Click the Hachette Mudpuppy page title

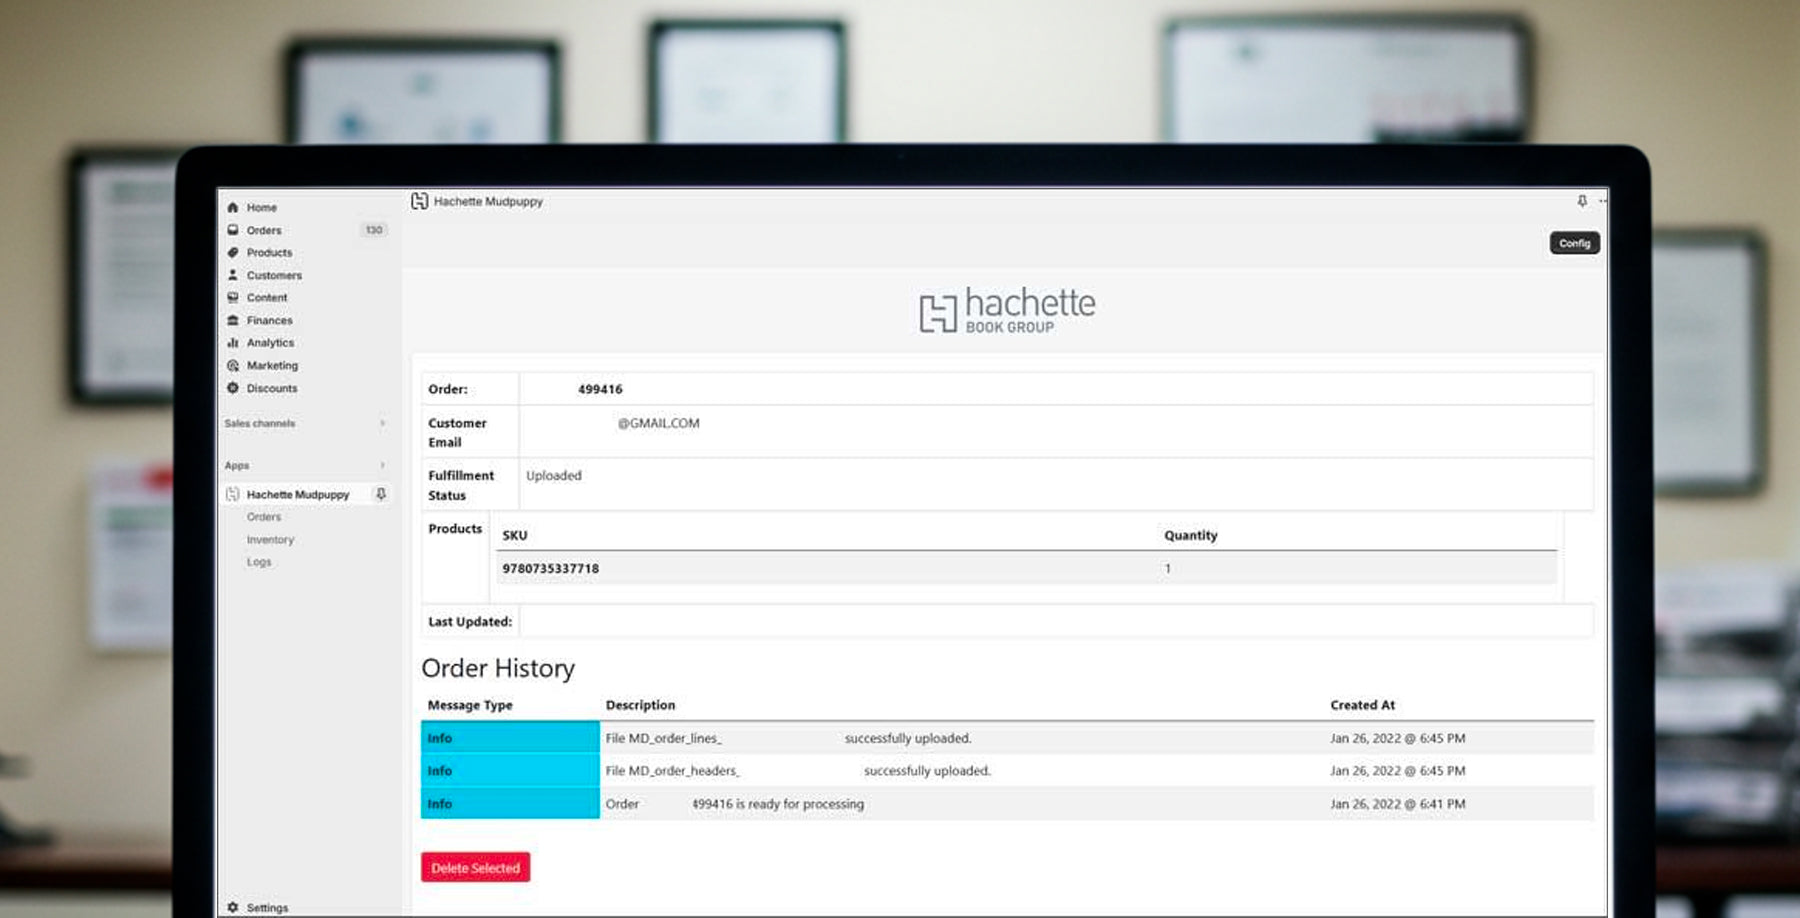[488, 201]
